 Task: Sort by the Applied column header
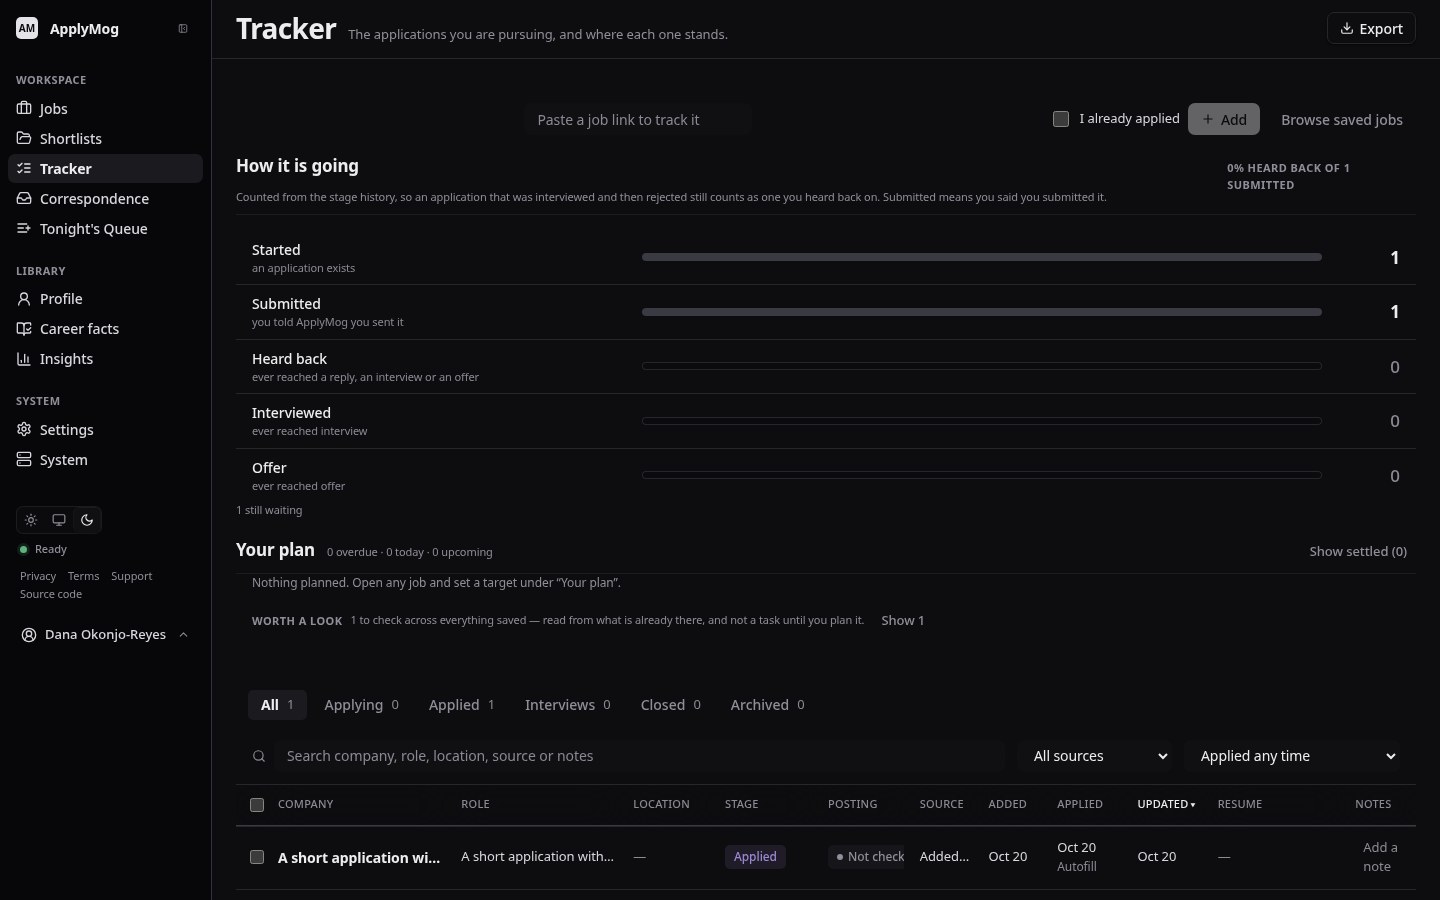pos(1080,804)
